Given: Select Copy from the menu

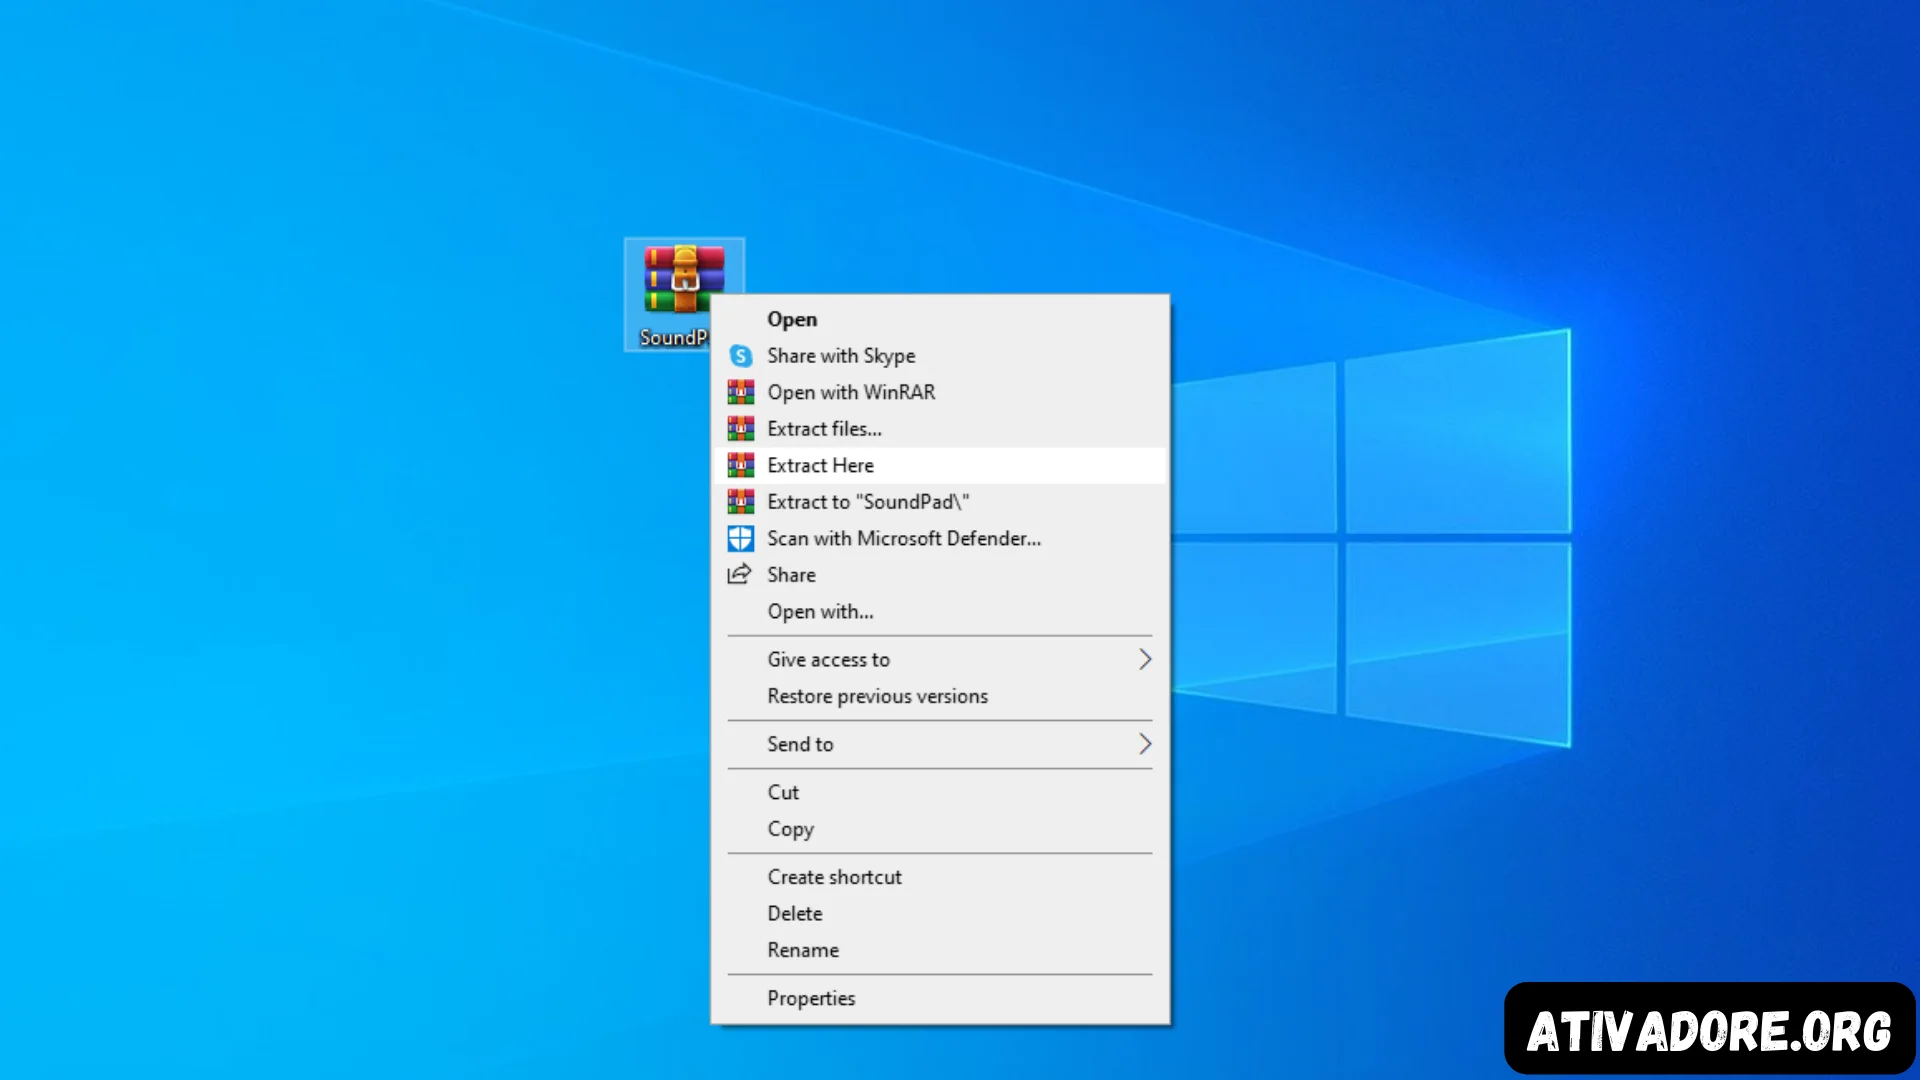Looking at the screenshot, I should 940,829.
